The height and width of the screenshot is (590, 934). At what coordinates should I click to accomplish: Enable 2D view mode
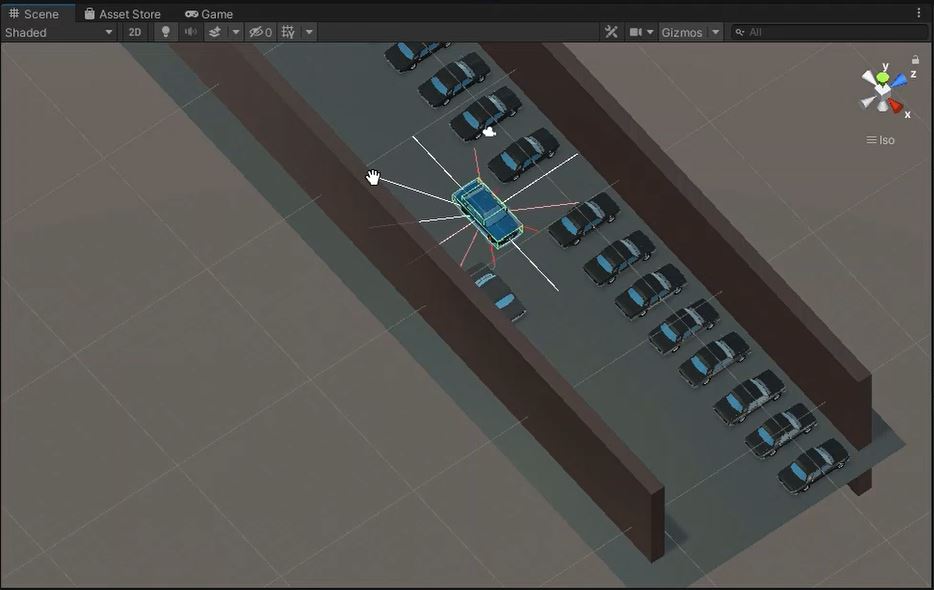pyautogui.click(x=135, y=32)
